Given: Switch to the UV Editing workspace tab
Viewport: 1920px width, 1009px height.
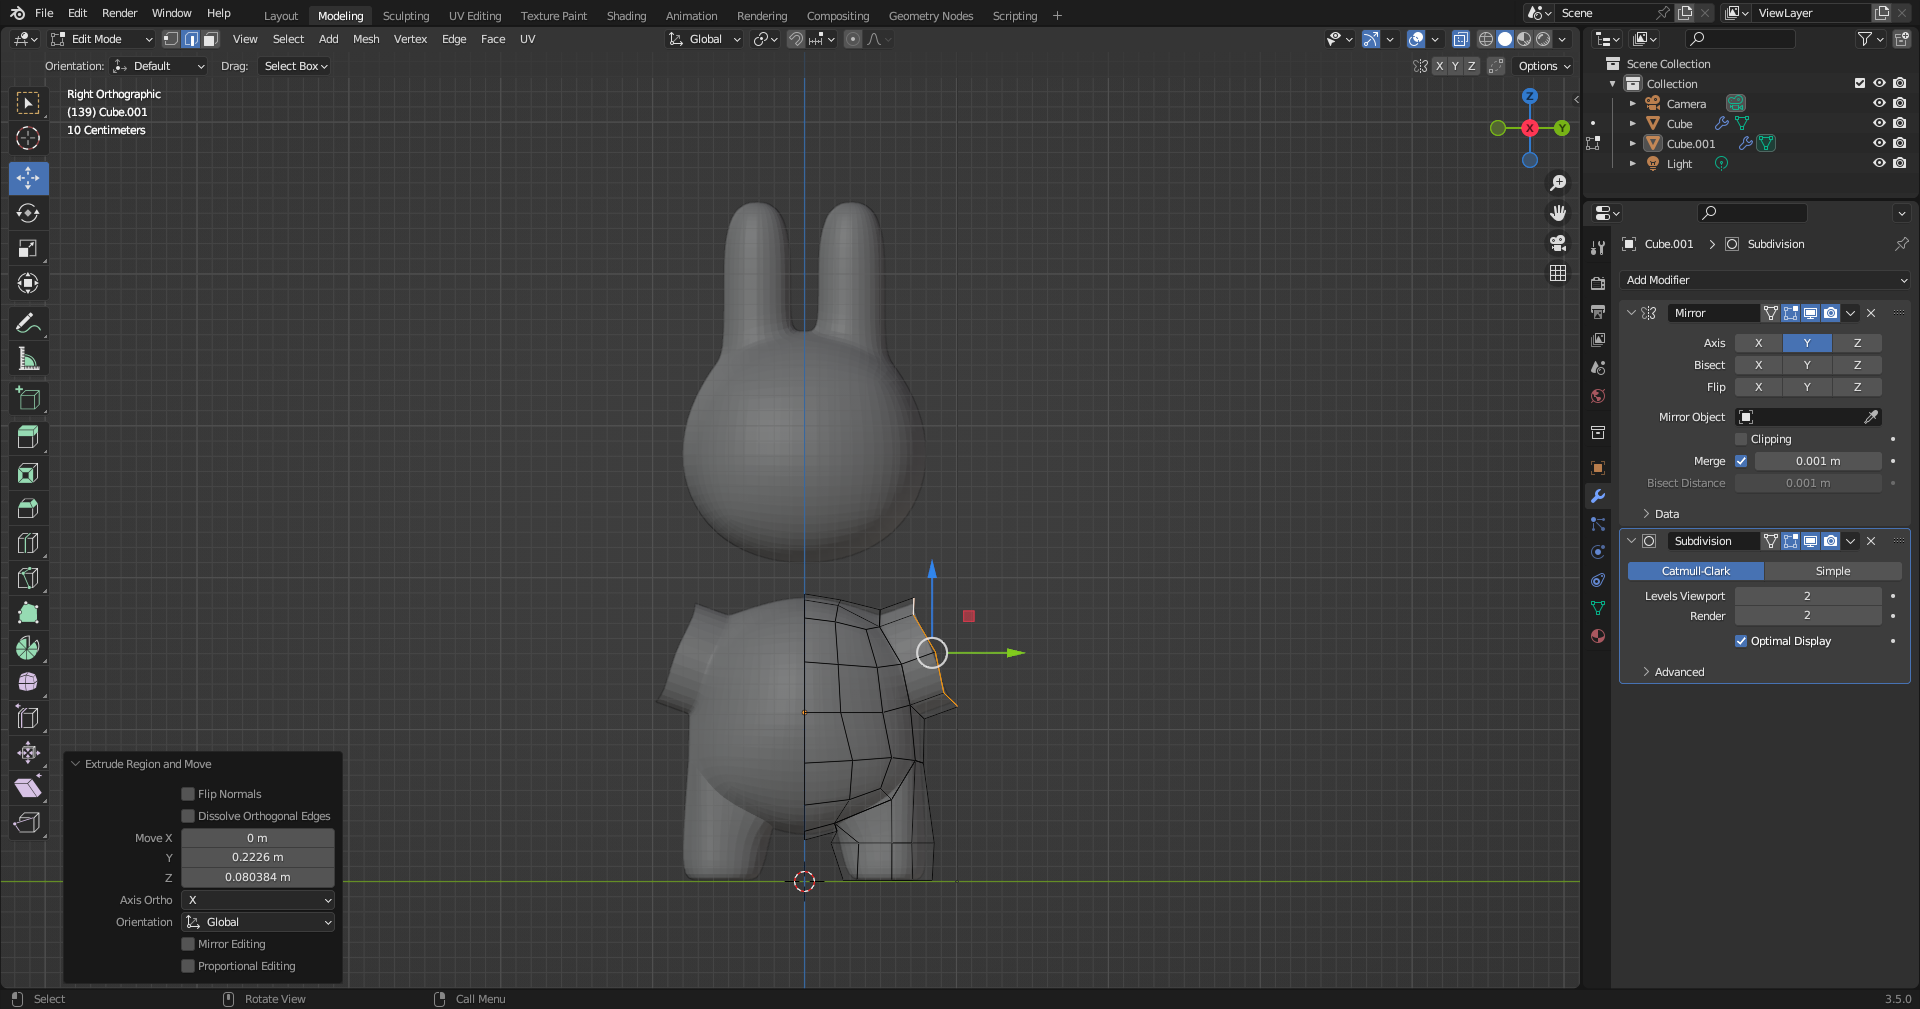Looking at the screenshot, I should (x=475, y=16).
